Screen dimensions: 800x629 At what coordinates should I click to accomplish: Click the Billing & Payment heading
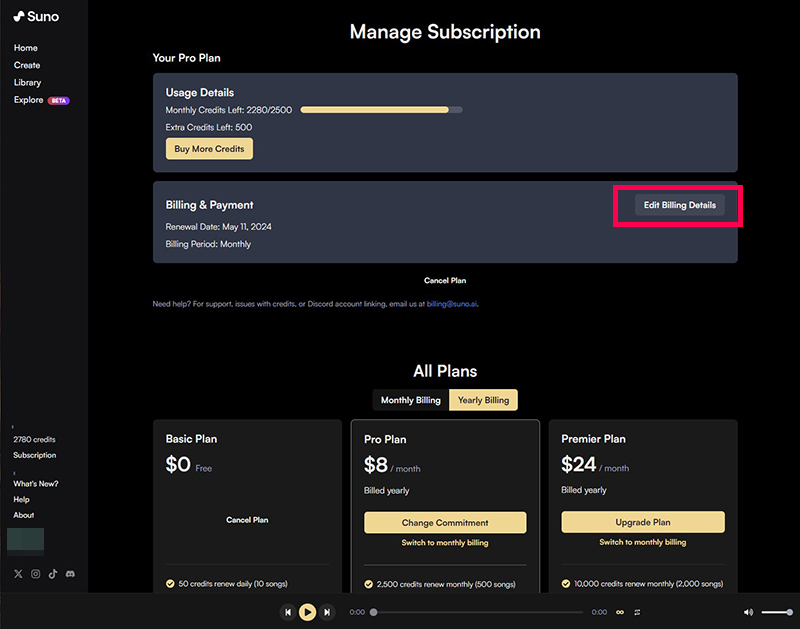tap(209, 205)
